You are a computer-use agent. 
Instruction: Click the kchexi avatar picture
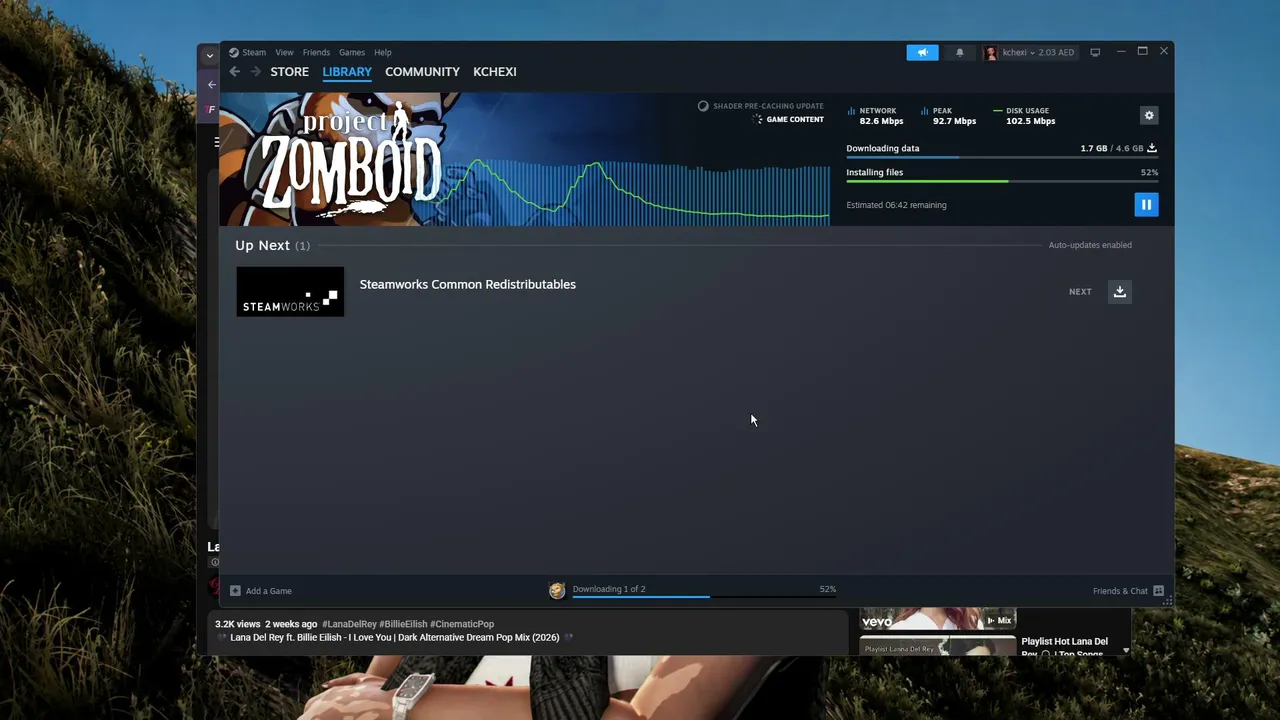991,52
